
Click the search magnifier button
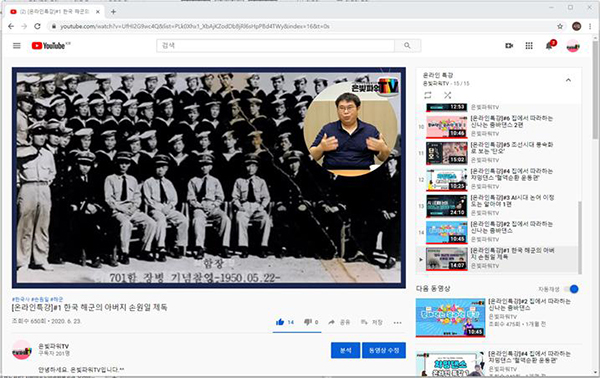coord(408,46)
